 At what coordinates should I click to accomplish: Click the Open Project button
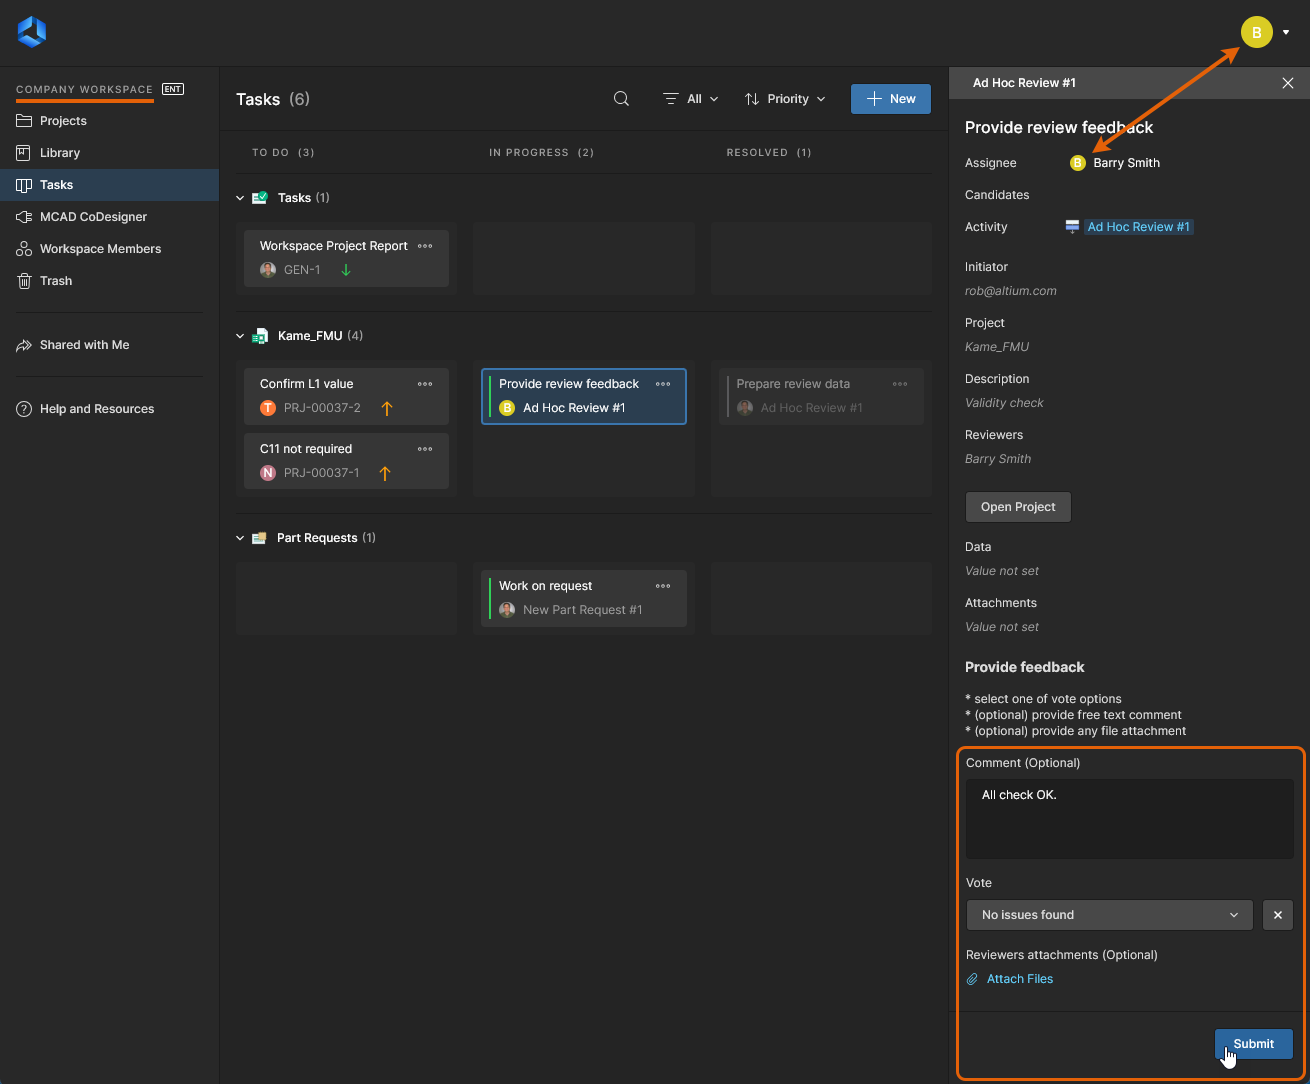point(1018,507)
